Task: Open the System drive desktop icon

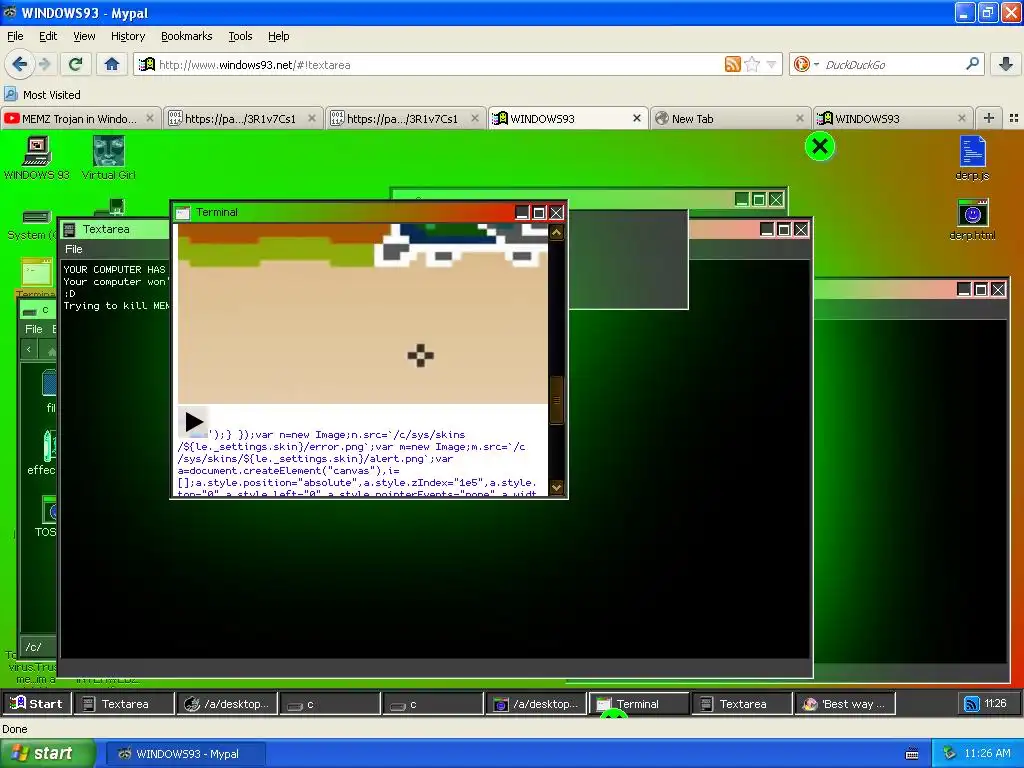Action: (33, 223)
